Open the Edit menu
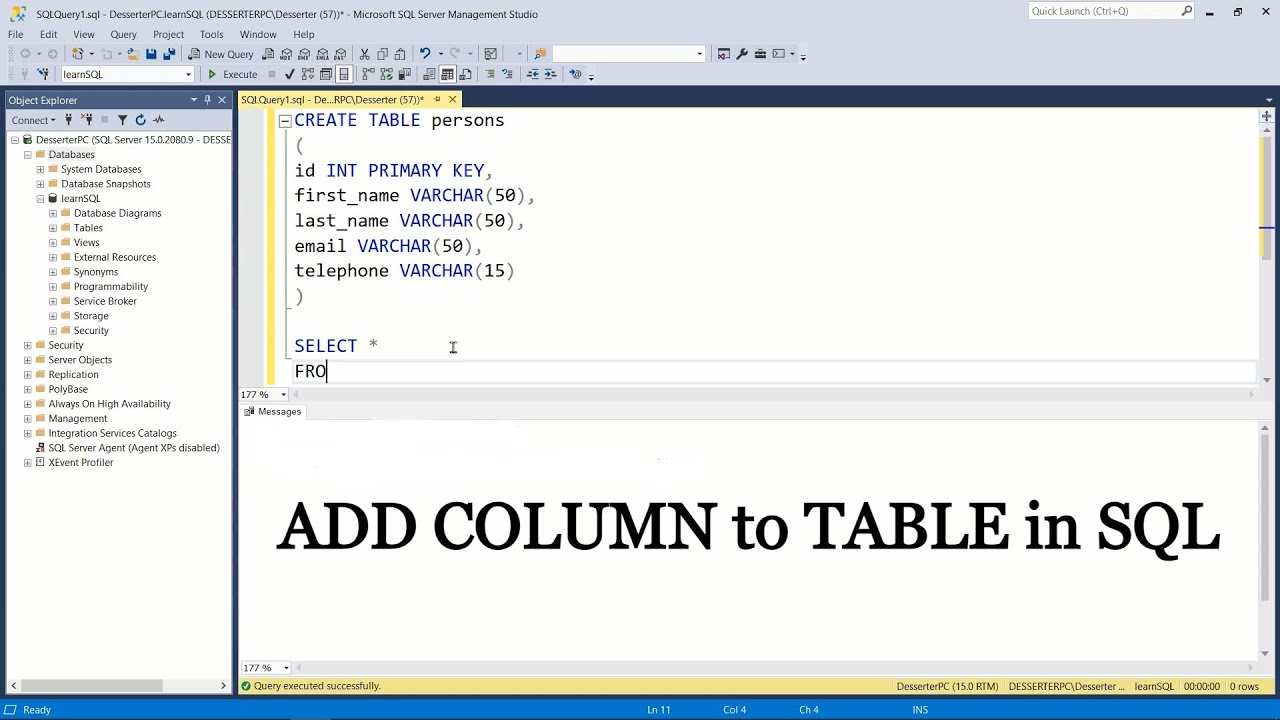 48,34
